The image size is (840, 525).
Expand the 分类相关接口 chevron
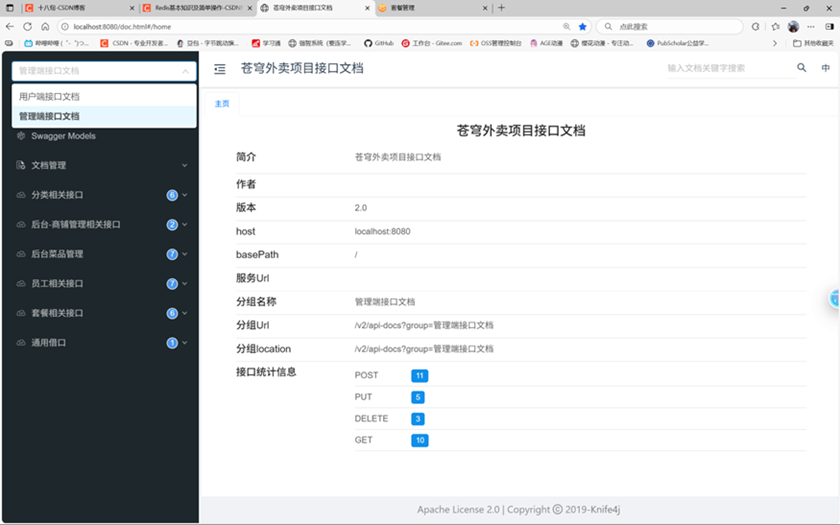pos(185,195)
